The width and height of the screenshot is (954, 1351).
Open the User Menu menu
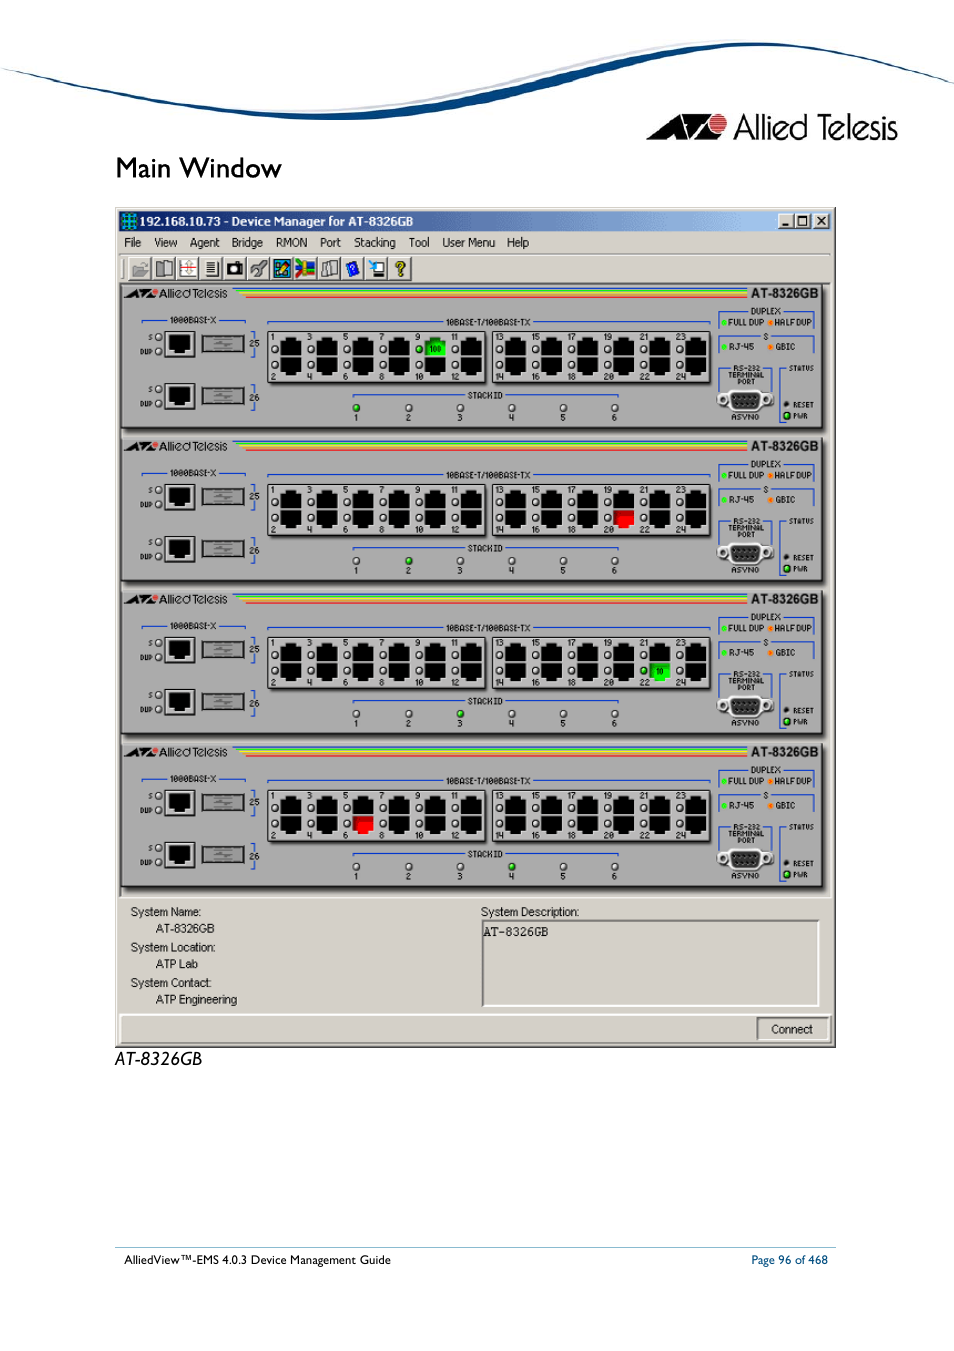469,243
